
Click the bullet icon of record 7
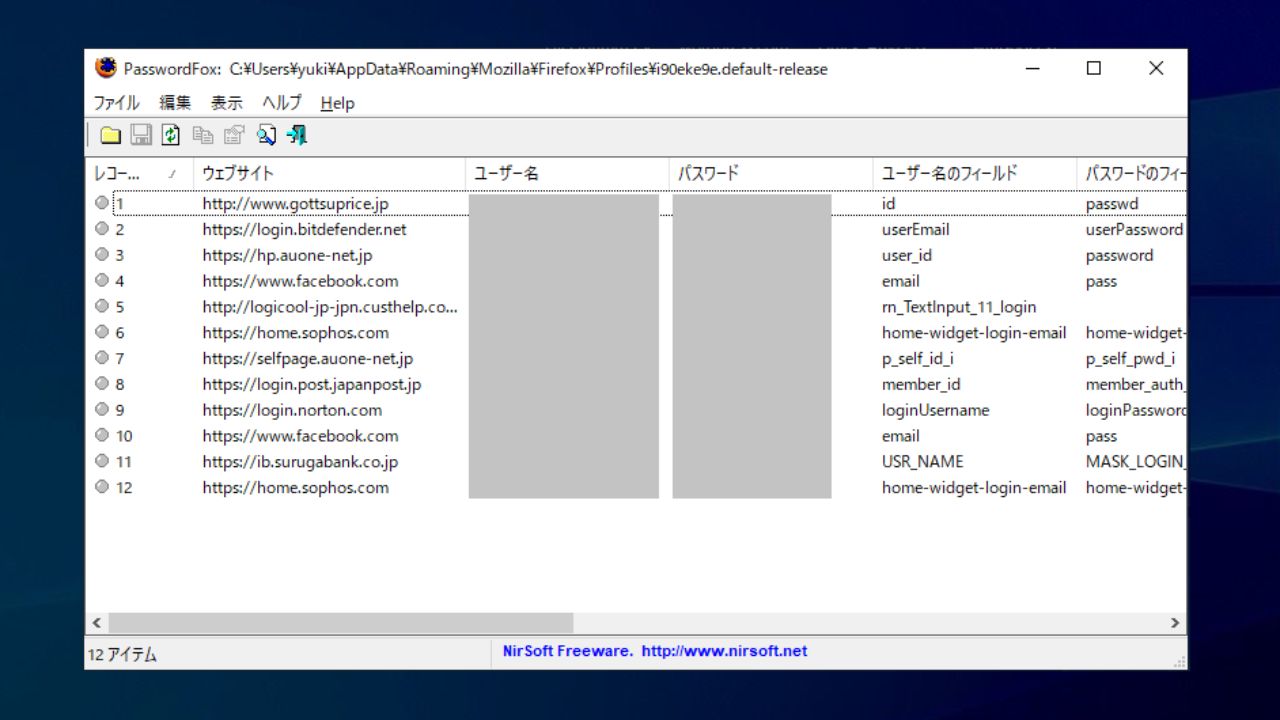102,358
